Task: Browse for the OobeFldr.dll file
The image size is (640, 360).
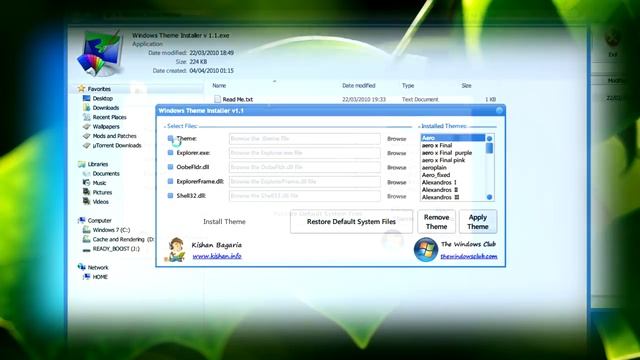Action: 397,167
